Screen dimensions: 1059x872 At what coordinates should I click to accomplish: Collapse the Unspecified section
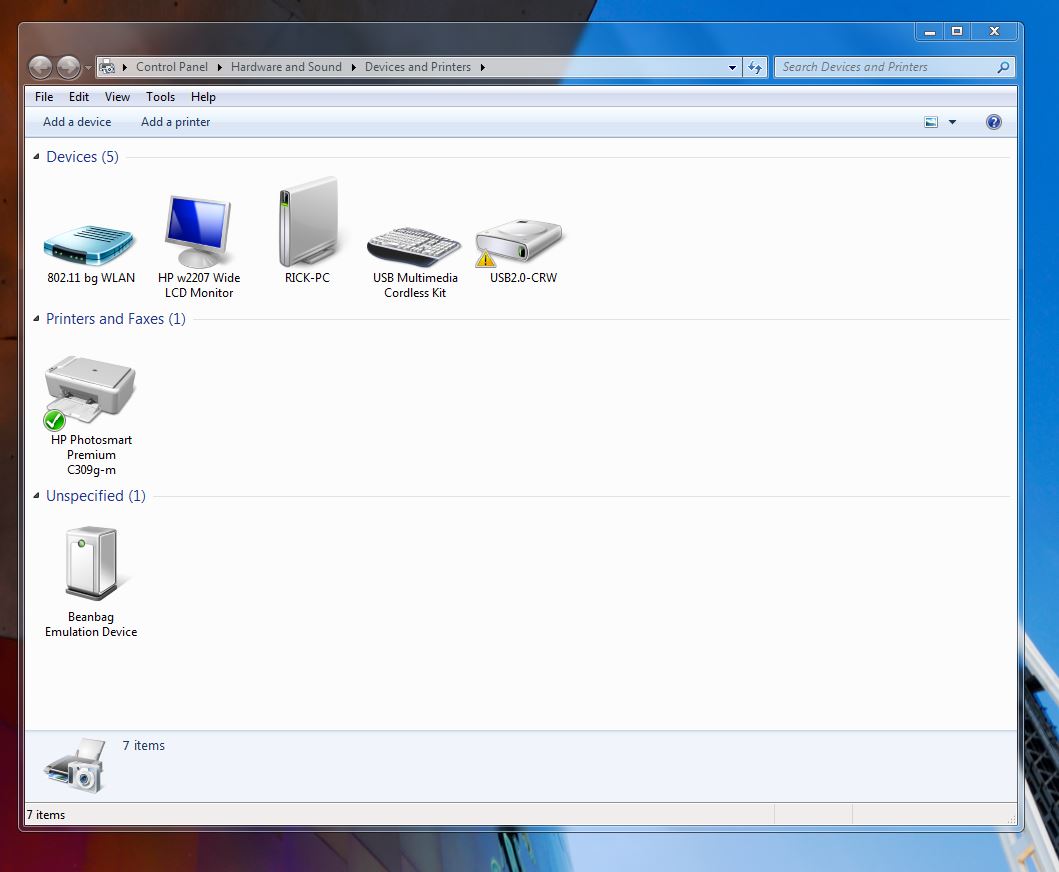(35, 496)
